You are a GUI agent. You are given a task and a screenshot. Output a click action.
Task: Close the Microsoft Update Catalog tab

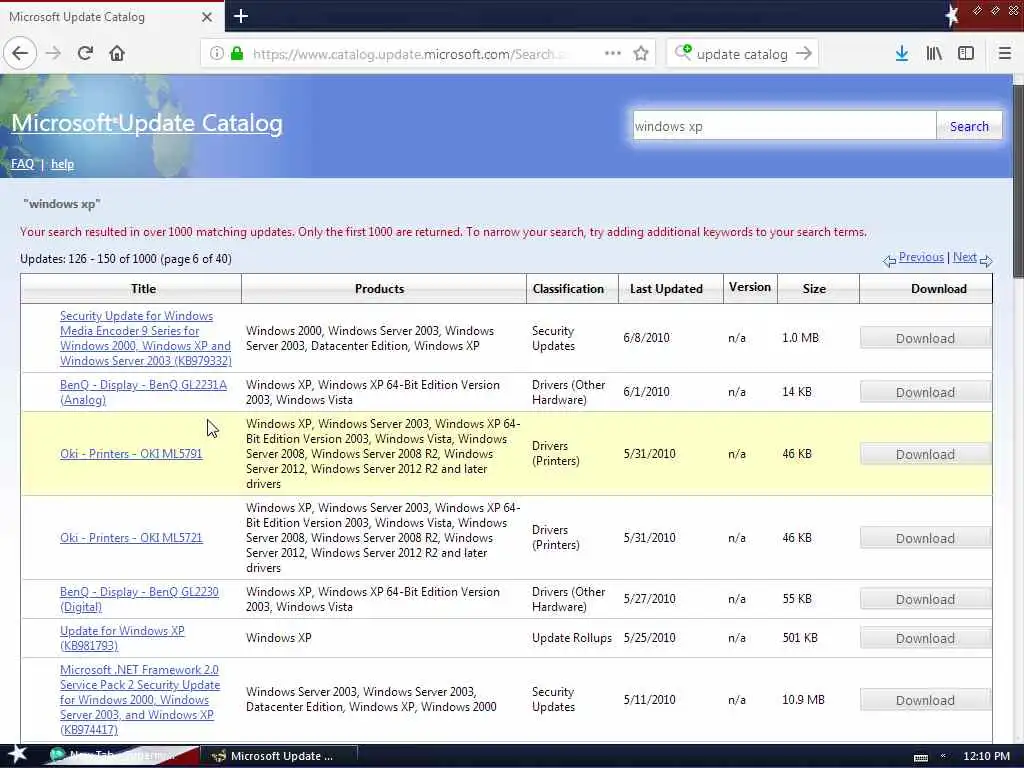207,17
